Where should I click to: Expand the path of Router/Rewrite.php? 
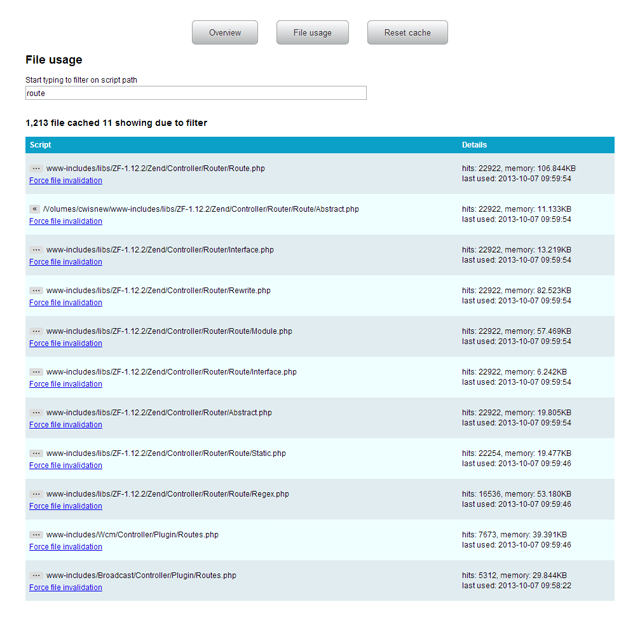pyautogui.click(x=36, y=291)
